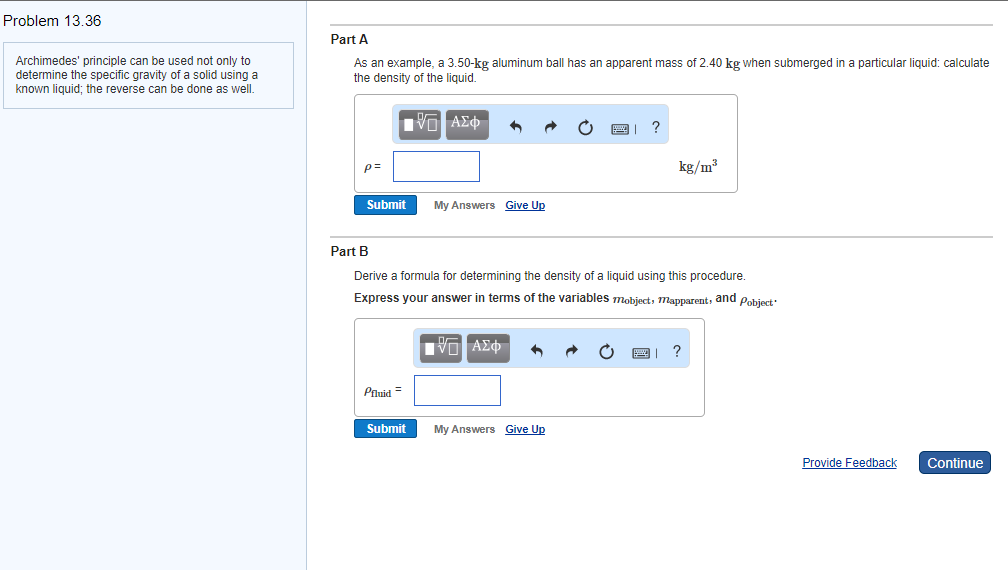
Task: Redo edit in Part B toolbar
Action: pos(570,351)
